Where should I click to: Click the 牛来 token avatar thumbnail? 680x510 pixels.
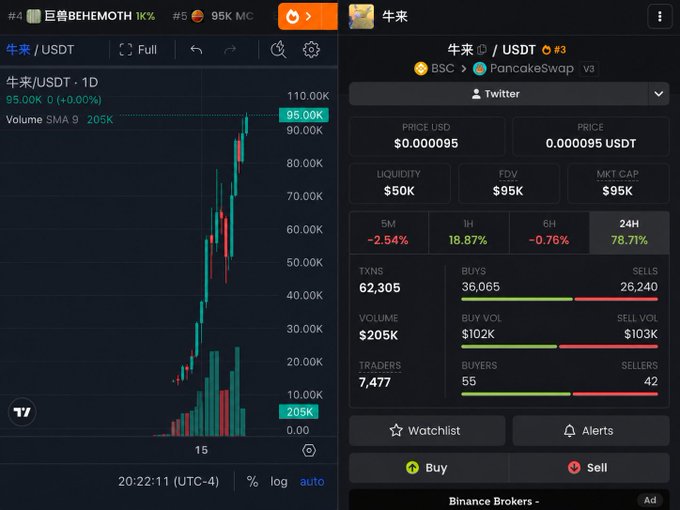pyautogui.click(x=361, y=16)
